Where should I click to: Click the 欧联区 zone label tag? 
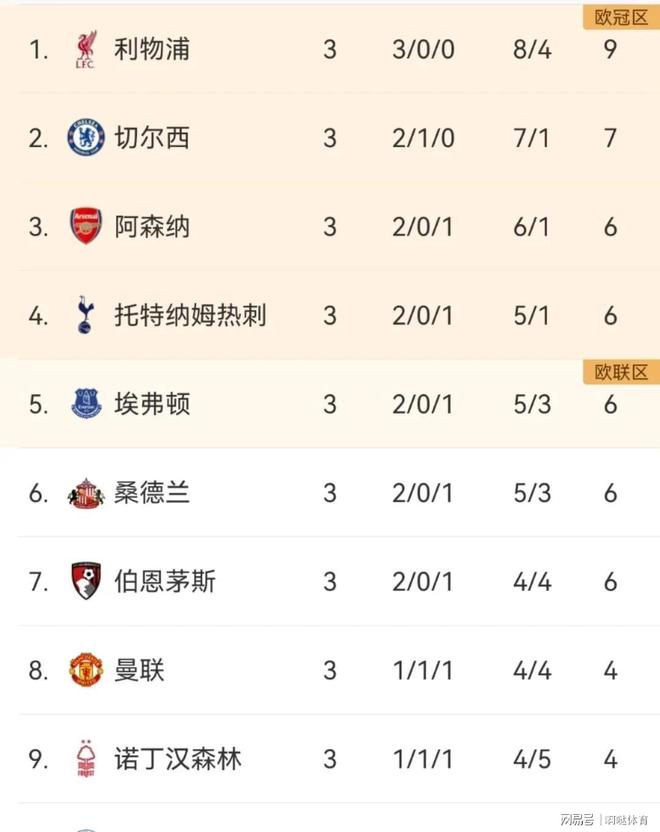pyautogui.click(x=621, y=372)
